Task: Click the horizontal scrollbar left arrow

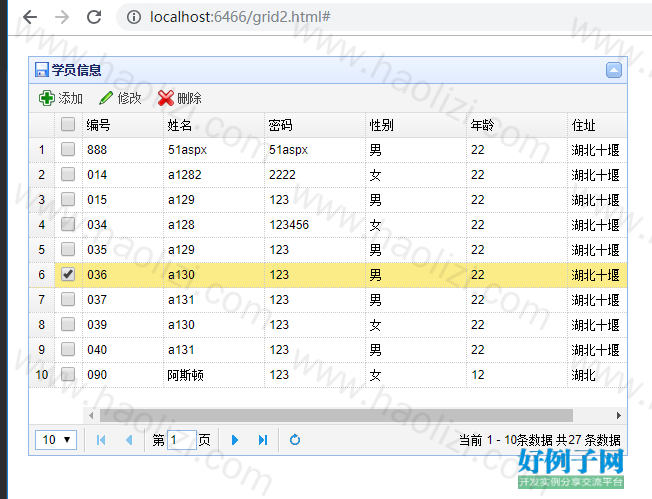Action: point(91,415)
